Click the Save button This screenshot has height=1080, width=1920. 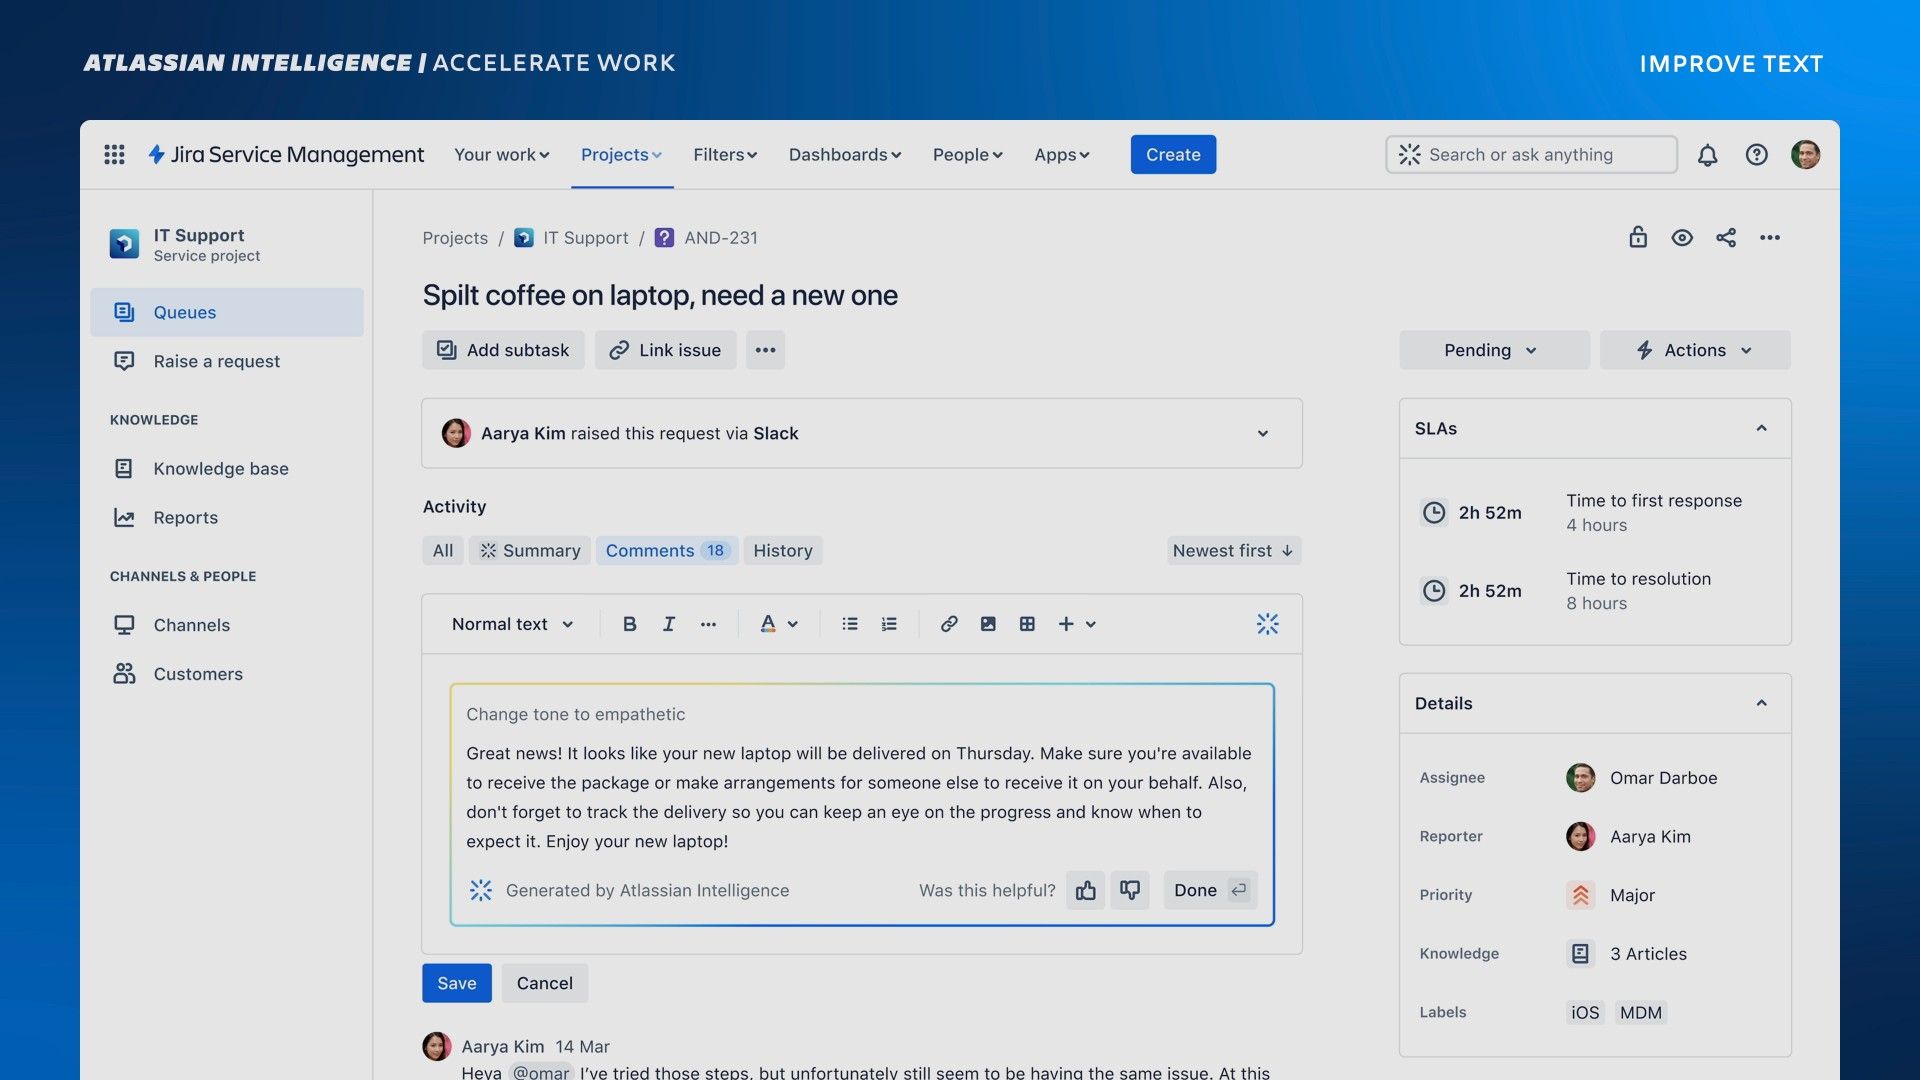tap(456, 983)
